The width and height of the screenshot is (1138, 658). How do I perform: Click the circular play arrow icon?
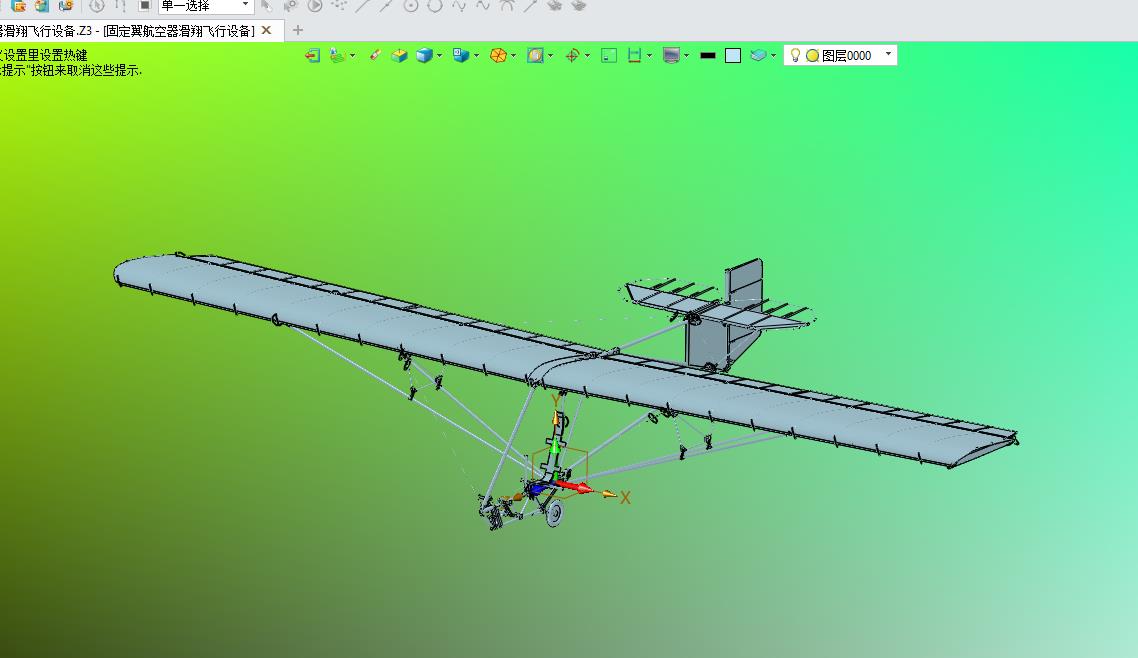(x=314, y=6)
